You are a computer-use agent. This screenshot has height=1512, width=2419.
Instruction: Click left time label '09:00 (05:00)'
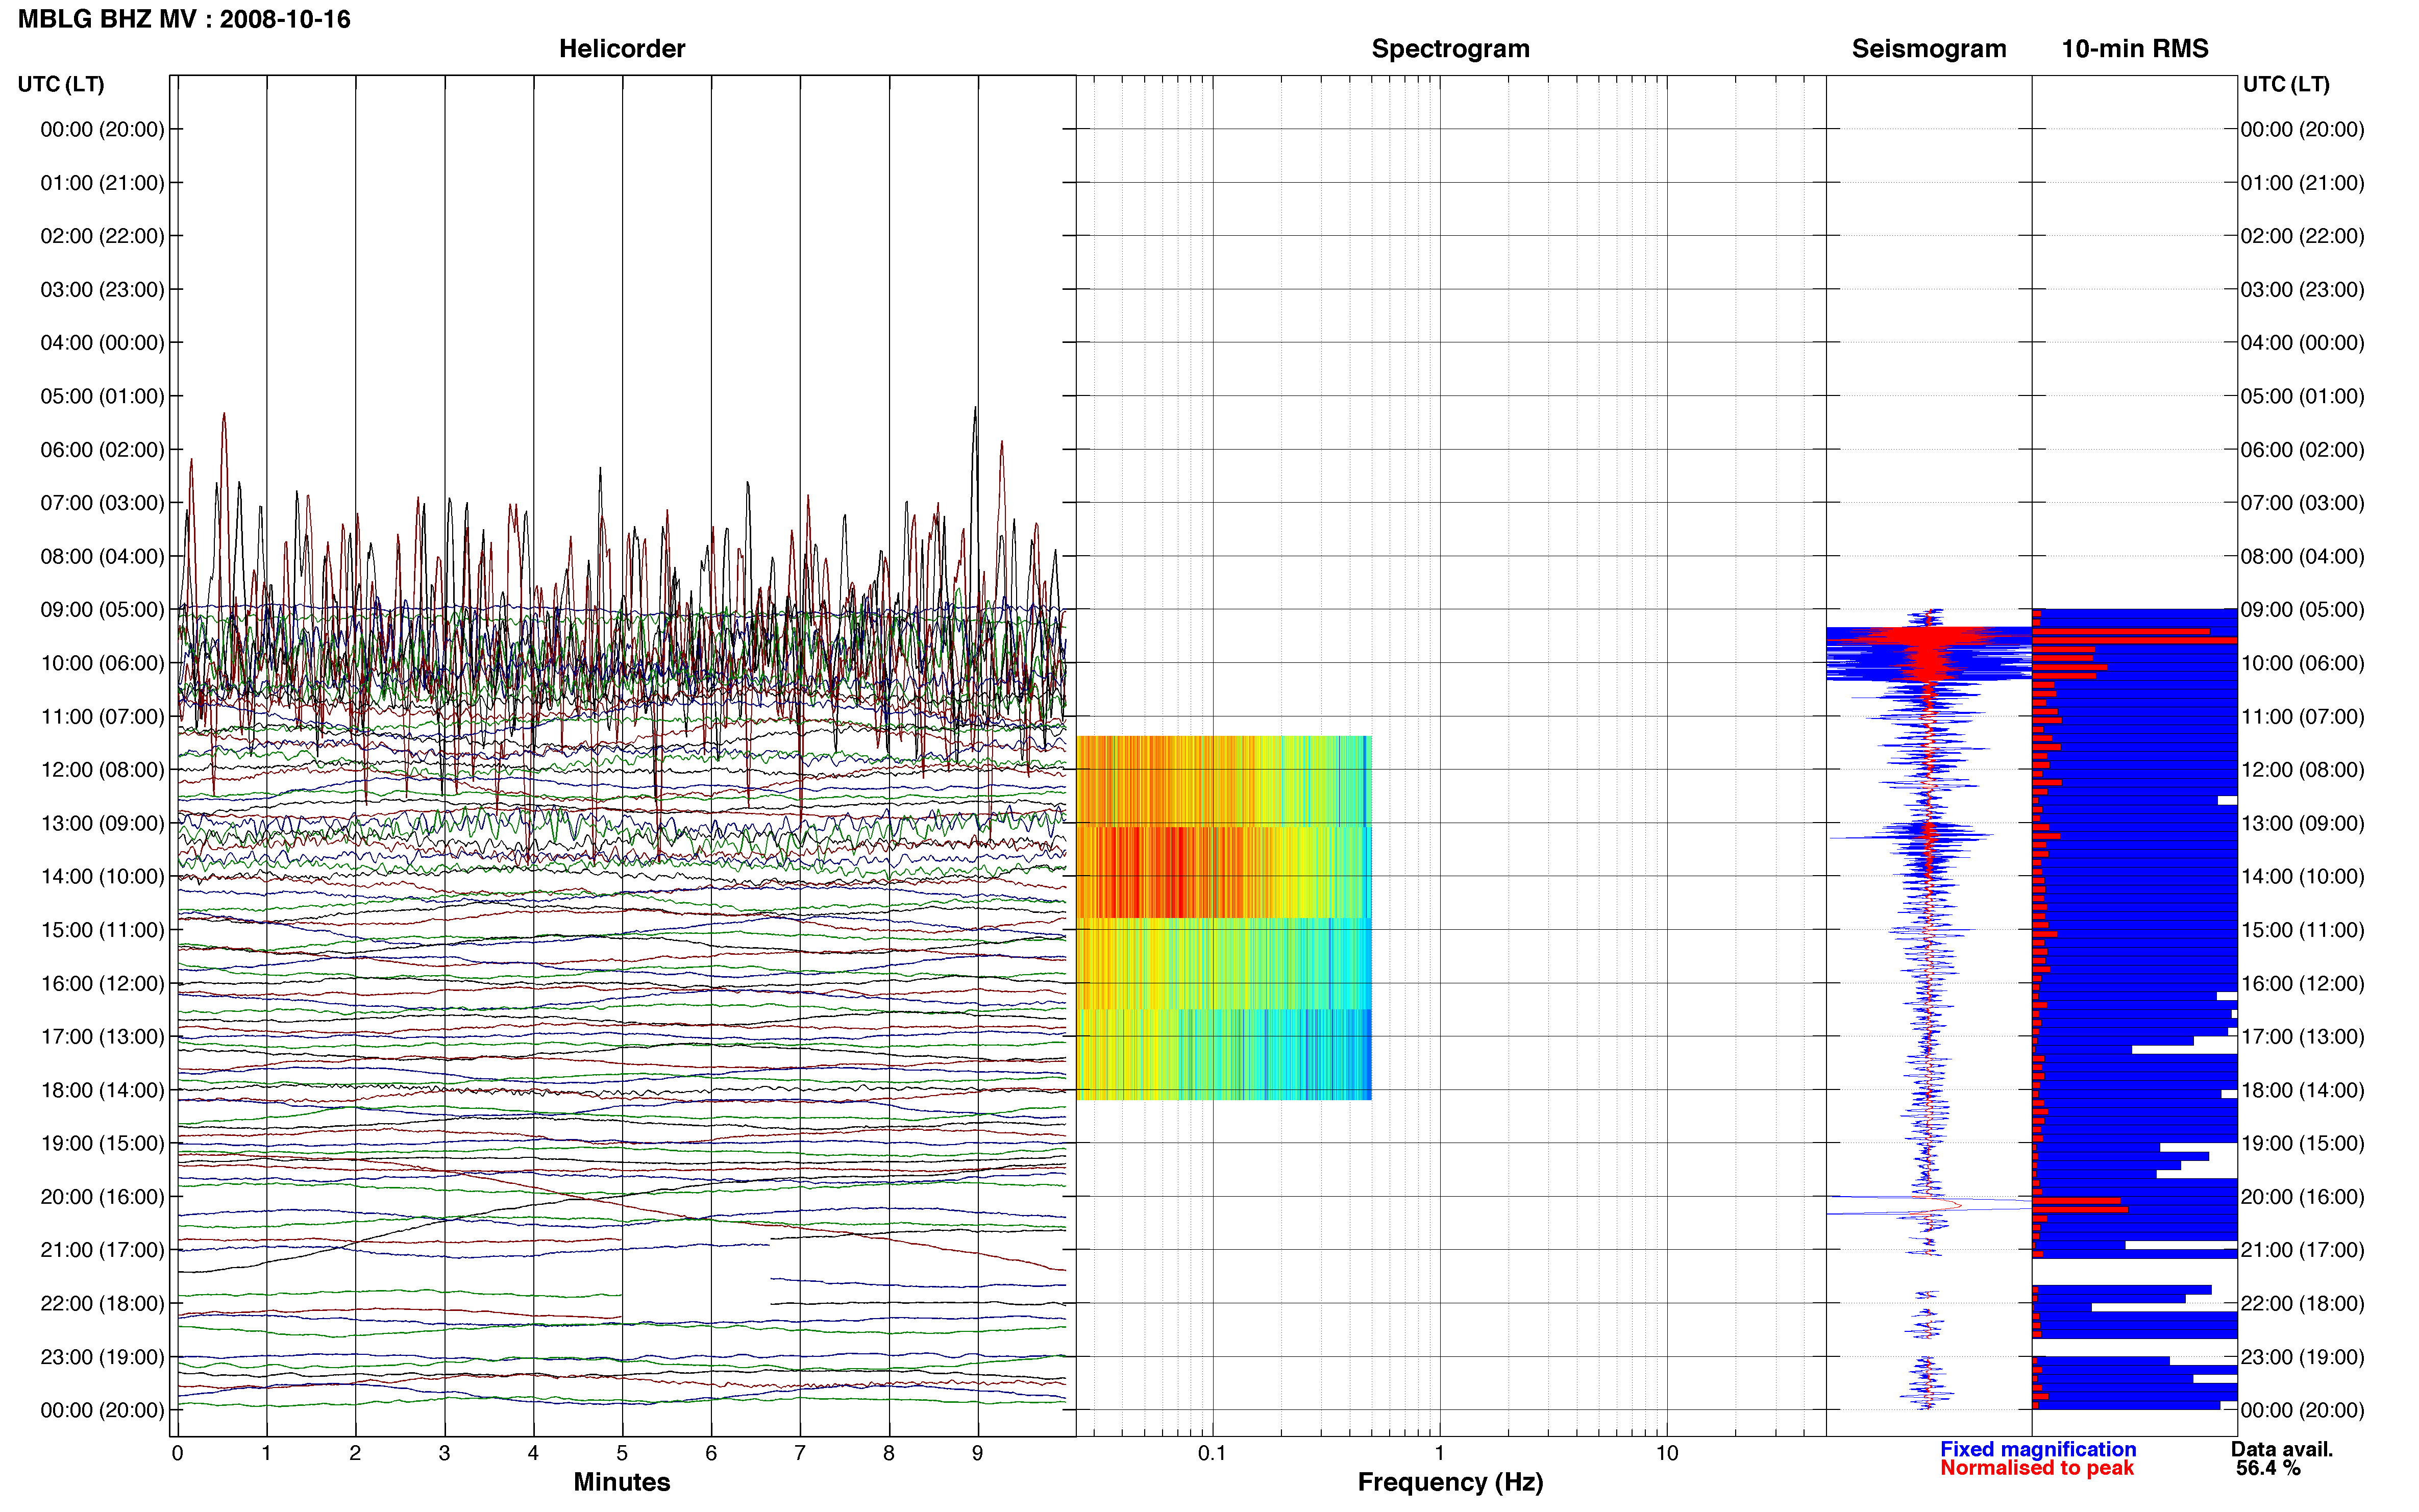(x=102, y=610)
